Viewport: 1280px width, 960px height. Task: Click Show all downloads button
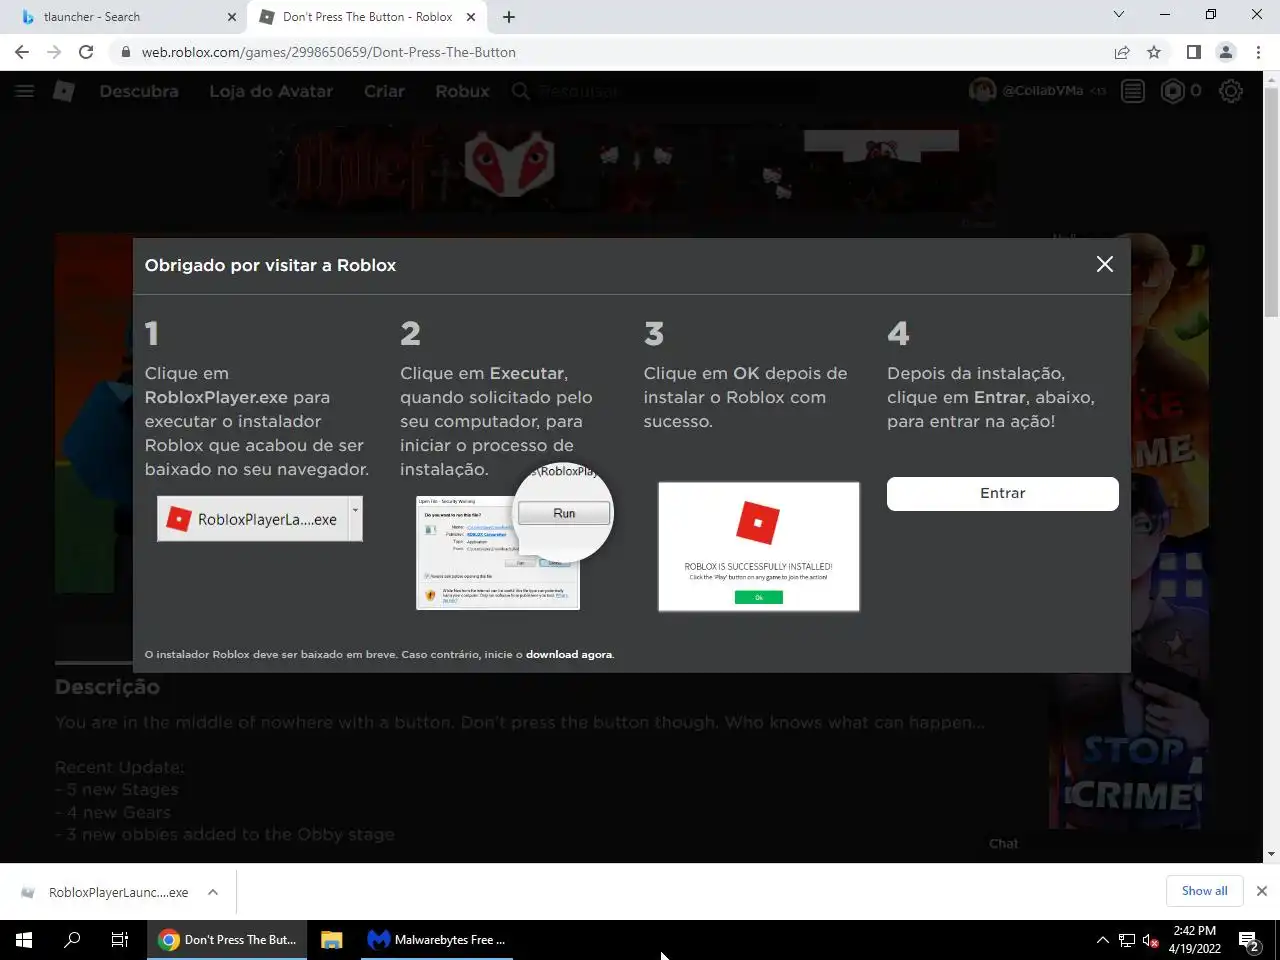pos(1204,891)
